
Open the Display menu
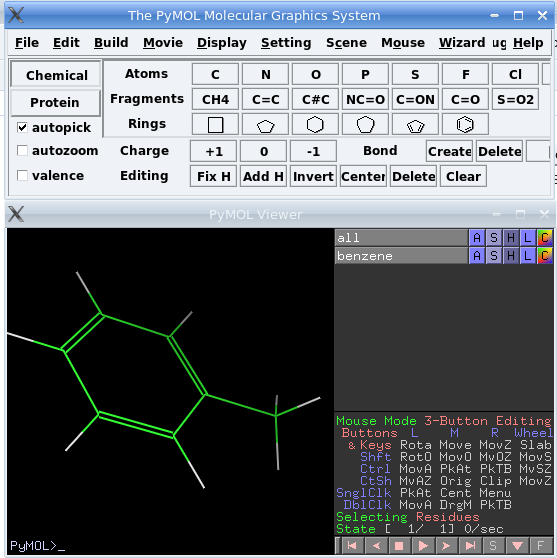pyautogui.click(x=222, y=43)
